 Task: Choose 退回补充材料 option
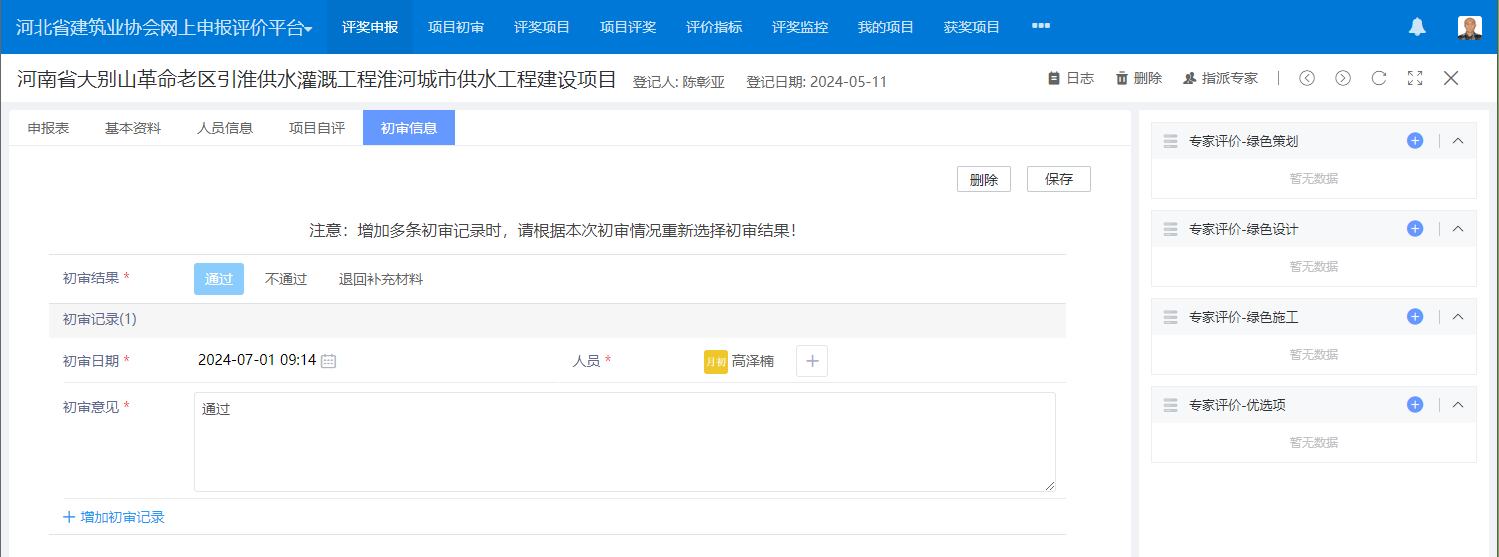click(381, 279)
